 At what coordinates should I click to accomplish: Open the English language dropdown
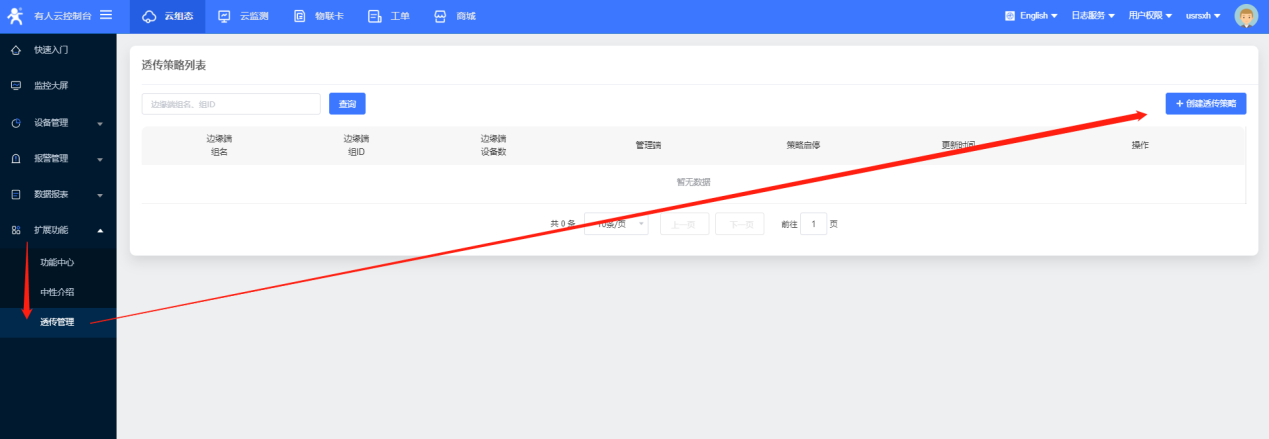1031,16
